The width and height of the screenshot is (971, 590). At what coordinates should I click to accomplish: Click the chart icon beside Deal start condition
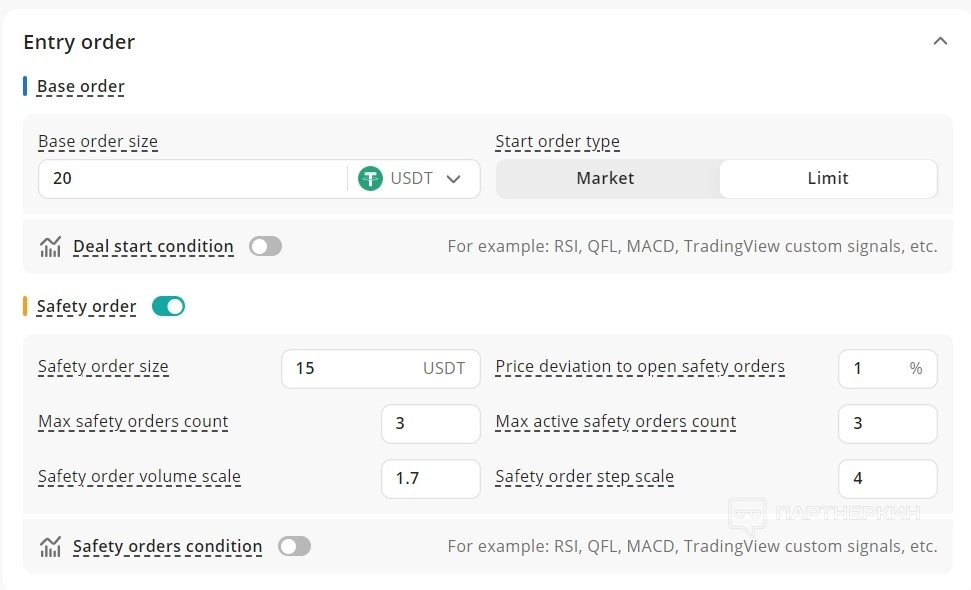tap(50, 247)
